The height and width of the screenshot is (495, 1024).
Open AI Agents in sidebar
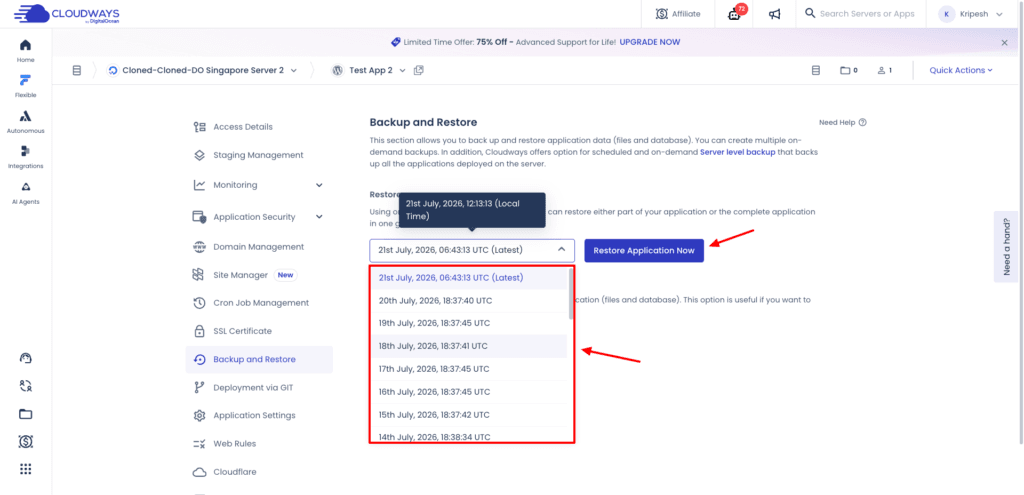[x=25, y=193]
